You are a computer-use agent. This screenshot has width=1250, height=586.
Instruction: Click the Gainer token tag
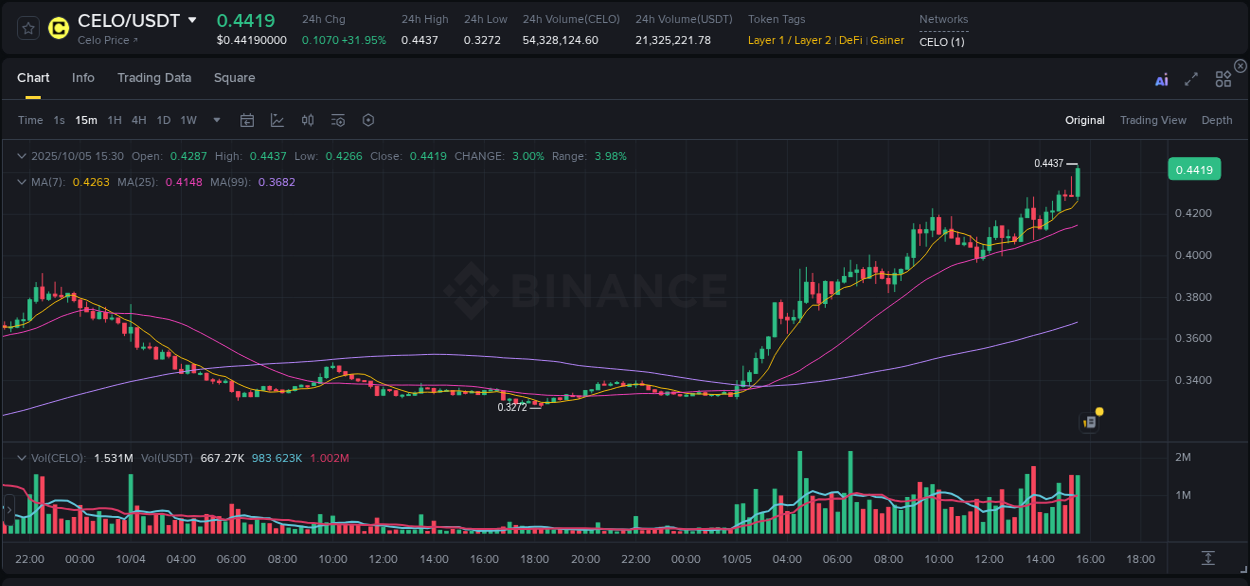[x=887, y=40]
